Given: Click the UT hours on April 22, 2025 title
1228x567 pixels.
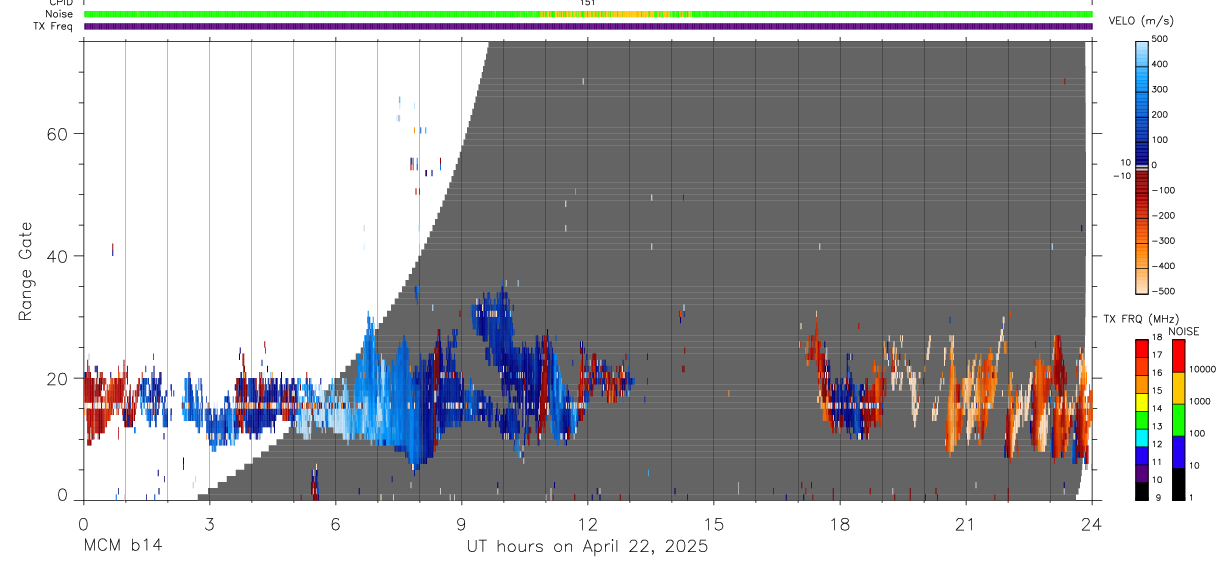Looking at the screenshot, I should pos(587,547).
